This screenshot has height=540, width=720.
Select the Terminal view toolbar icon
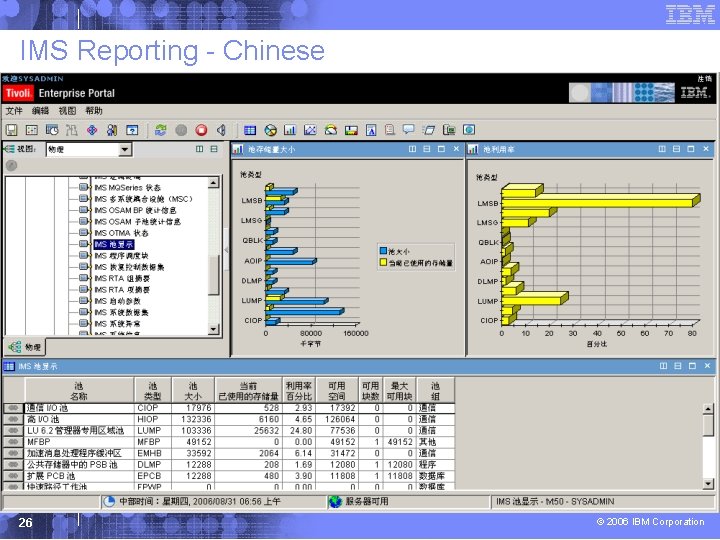tap(449, 130)
